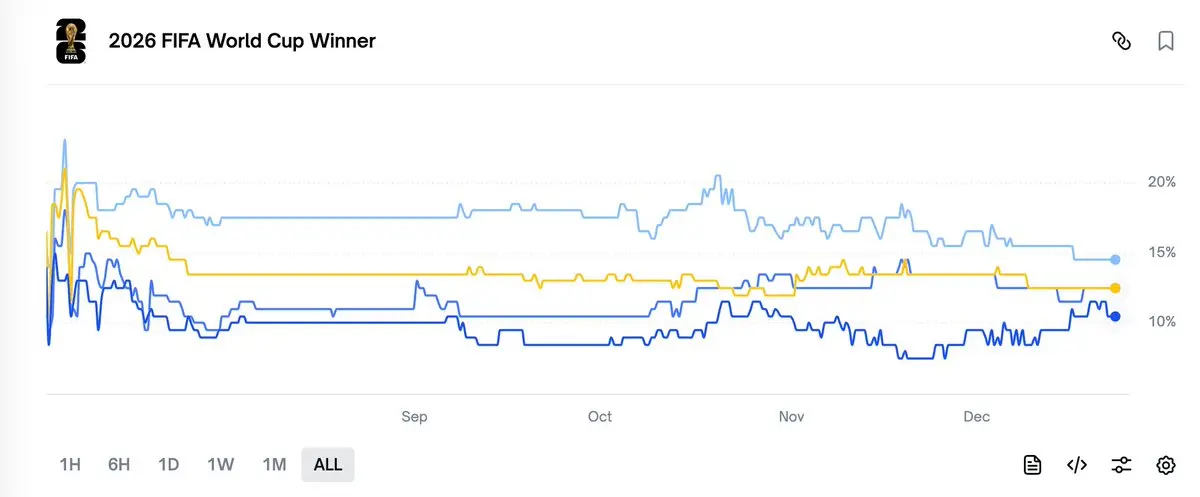This screenshot has height=497, width=1200.
Task: Click the Sep label on timeline
Action: click(x=414, y=416)
